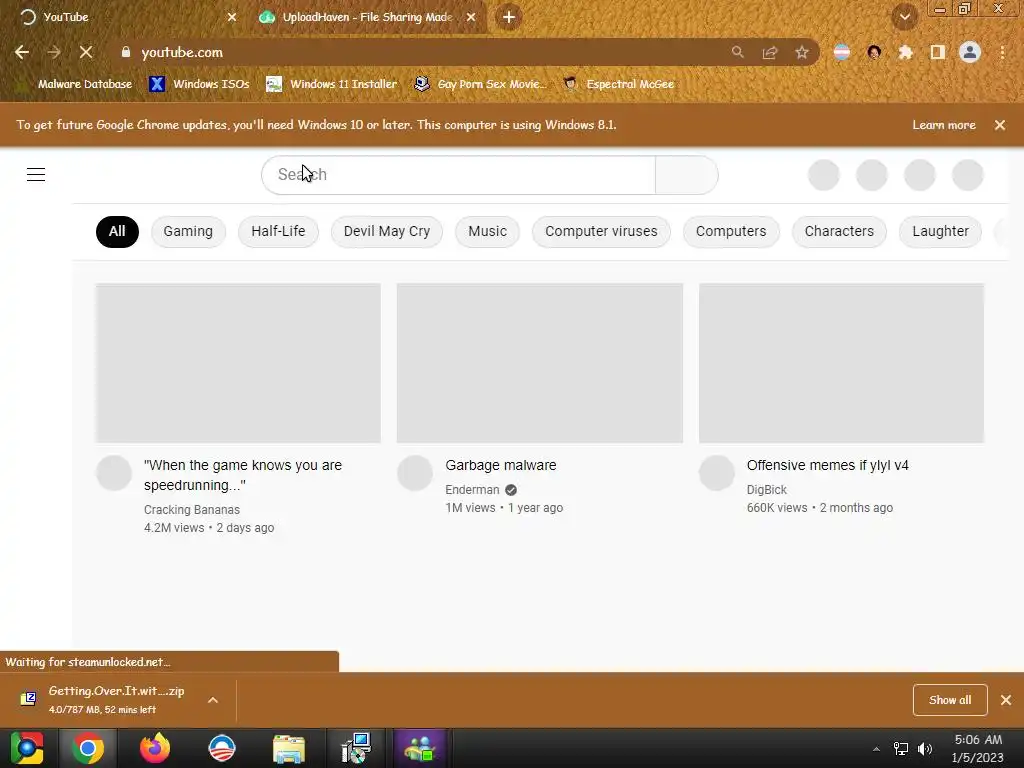Select the Gaming filter chip
This screenshot has width=1024, height=768.
click(x=188, y=232)
